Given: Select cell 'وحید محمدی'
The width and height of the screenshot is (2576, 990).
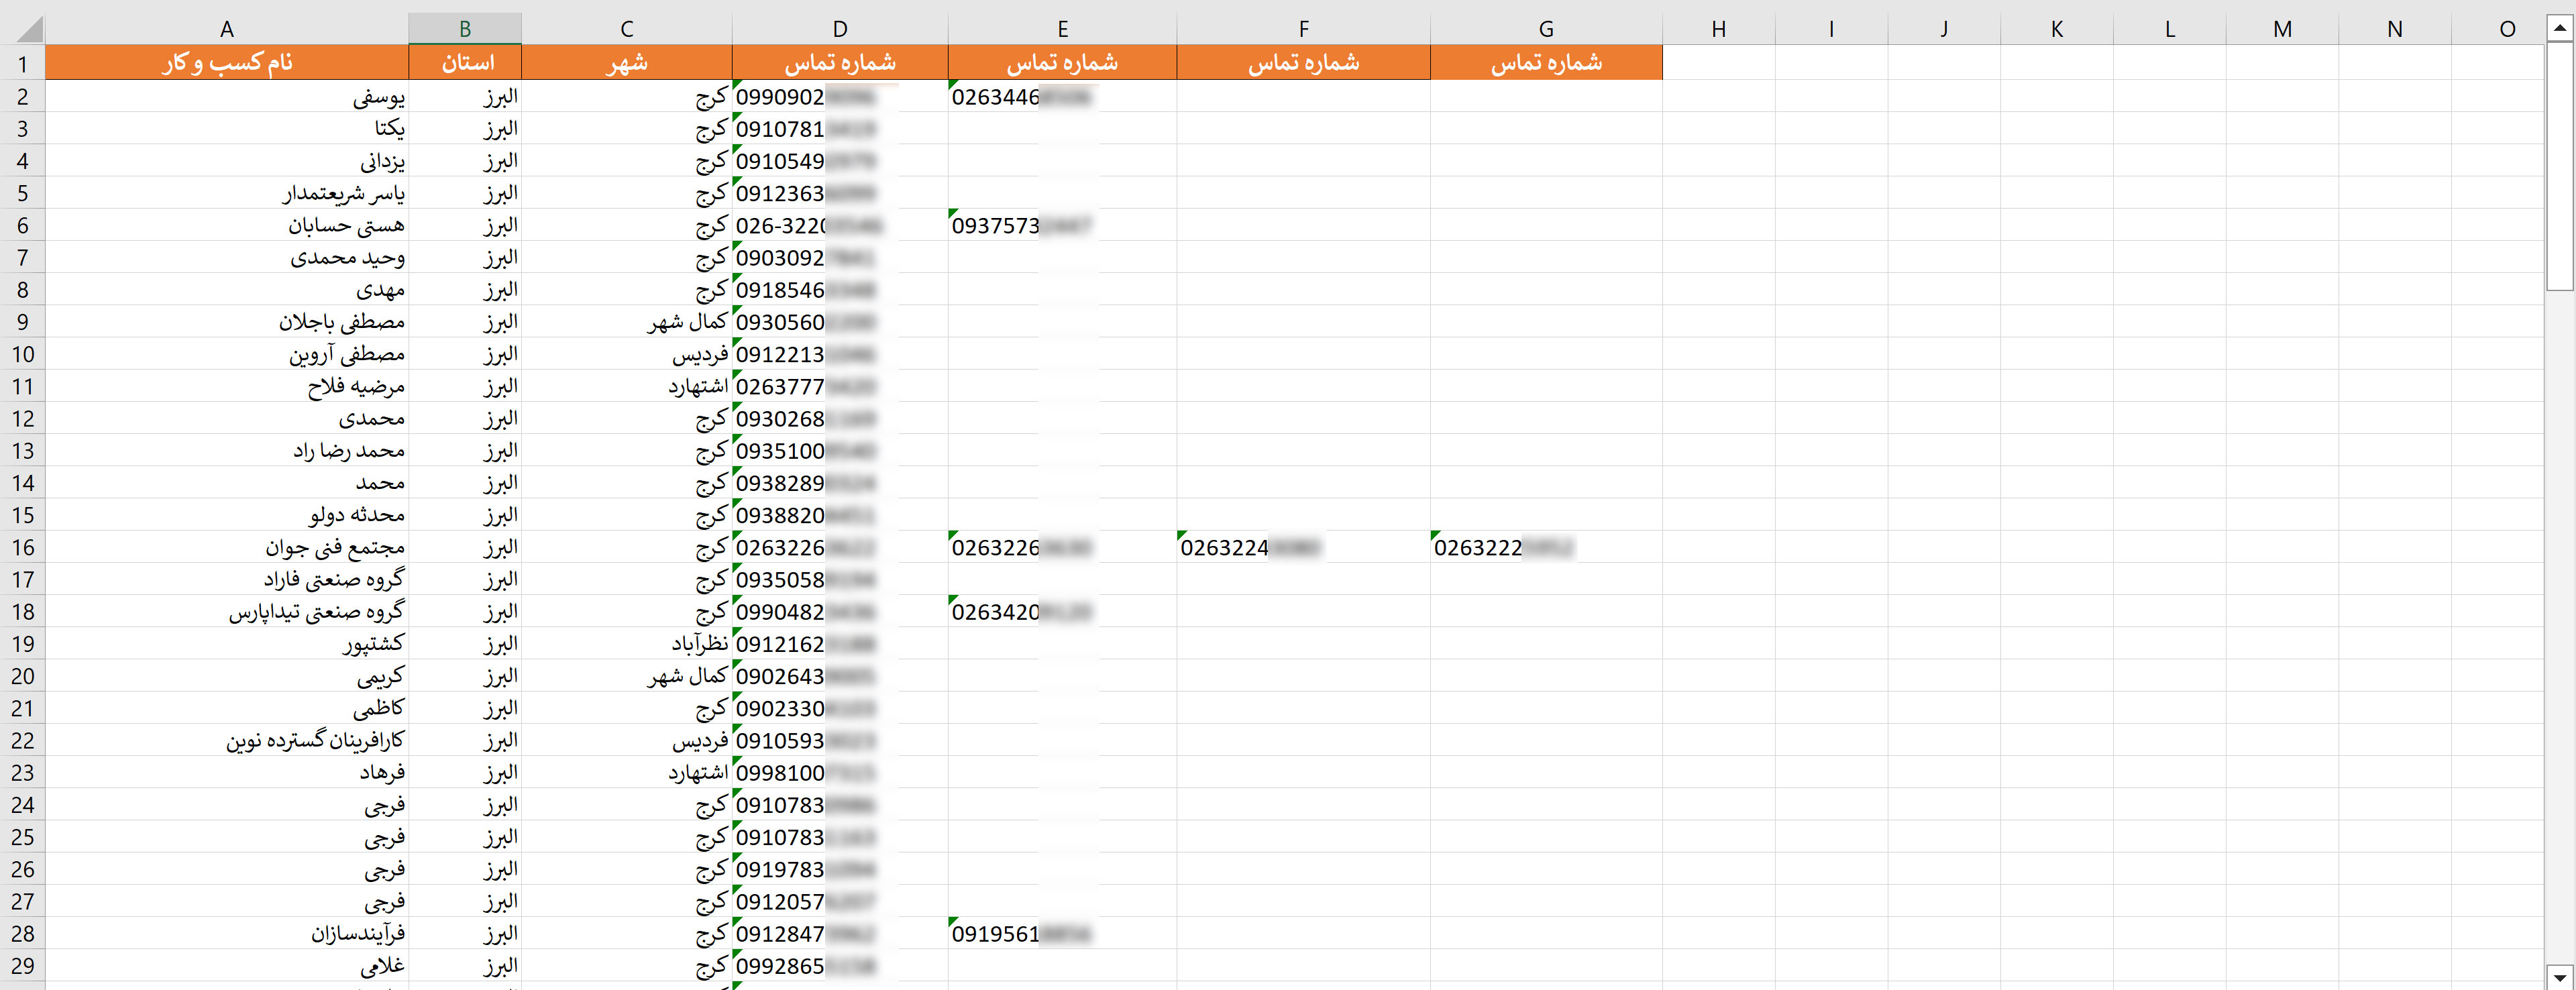Looking at the screenshot, I should point(227,257).
